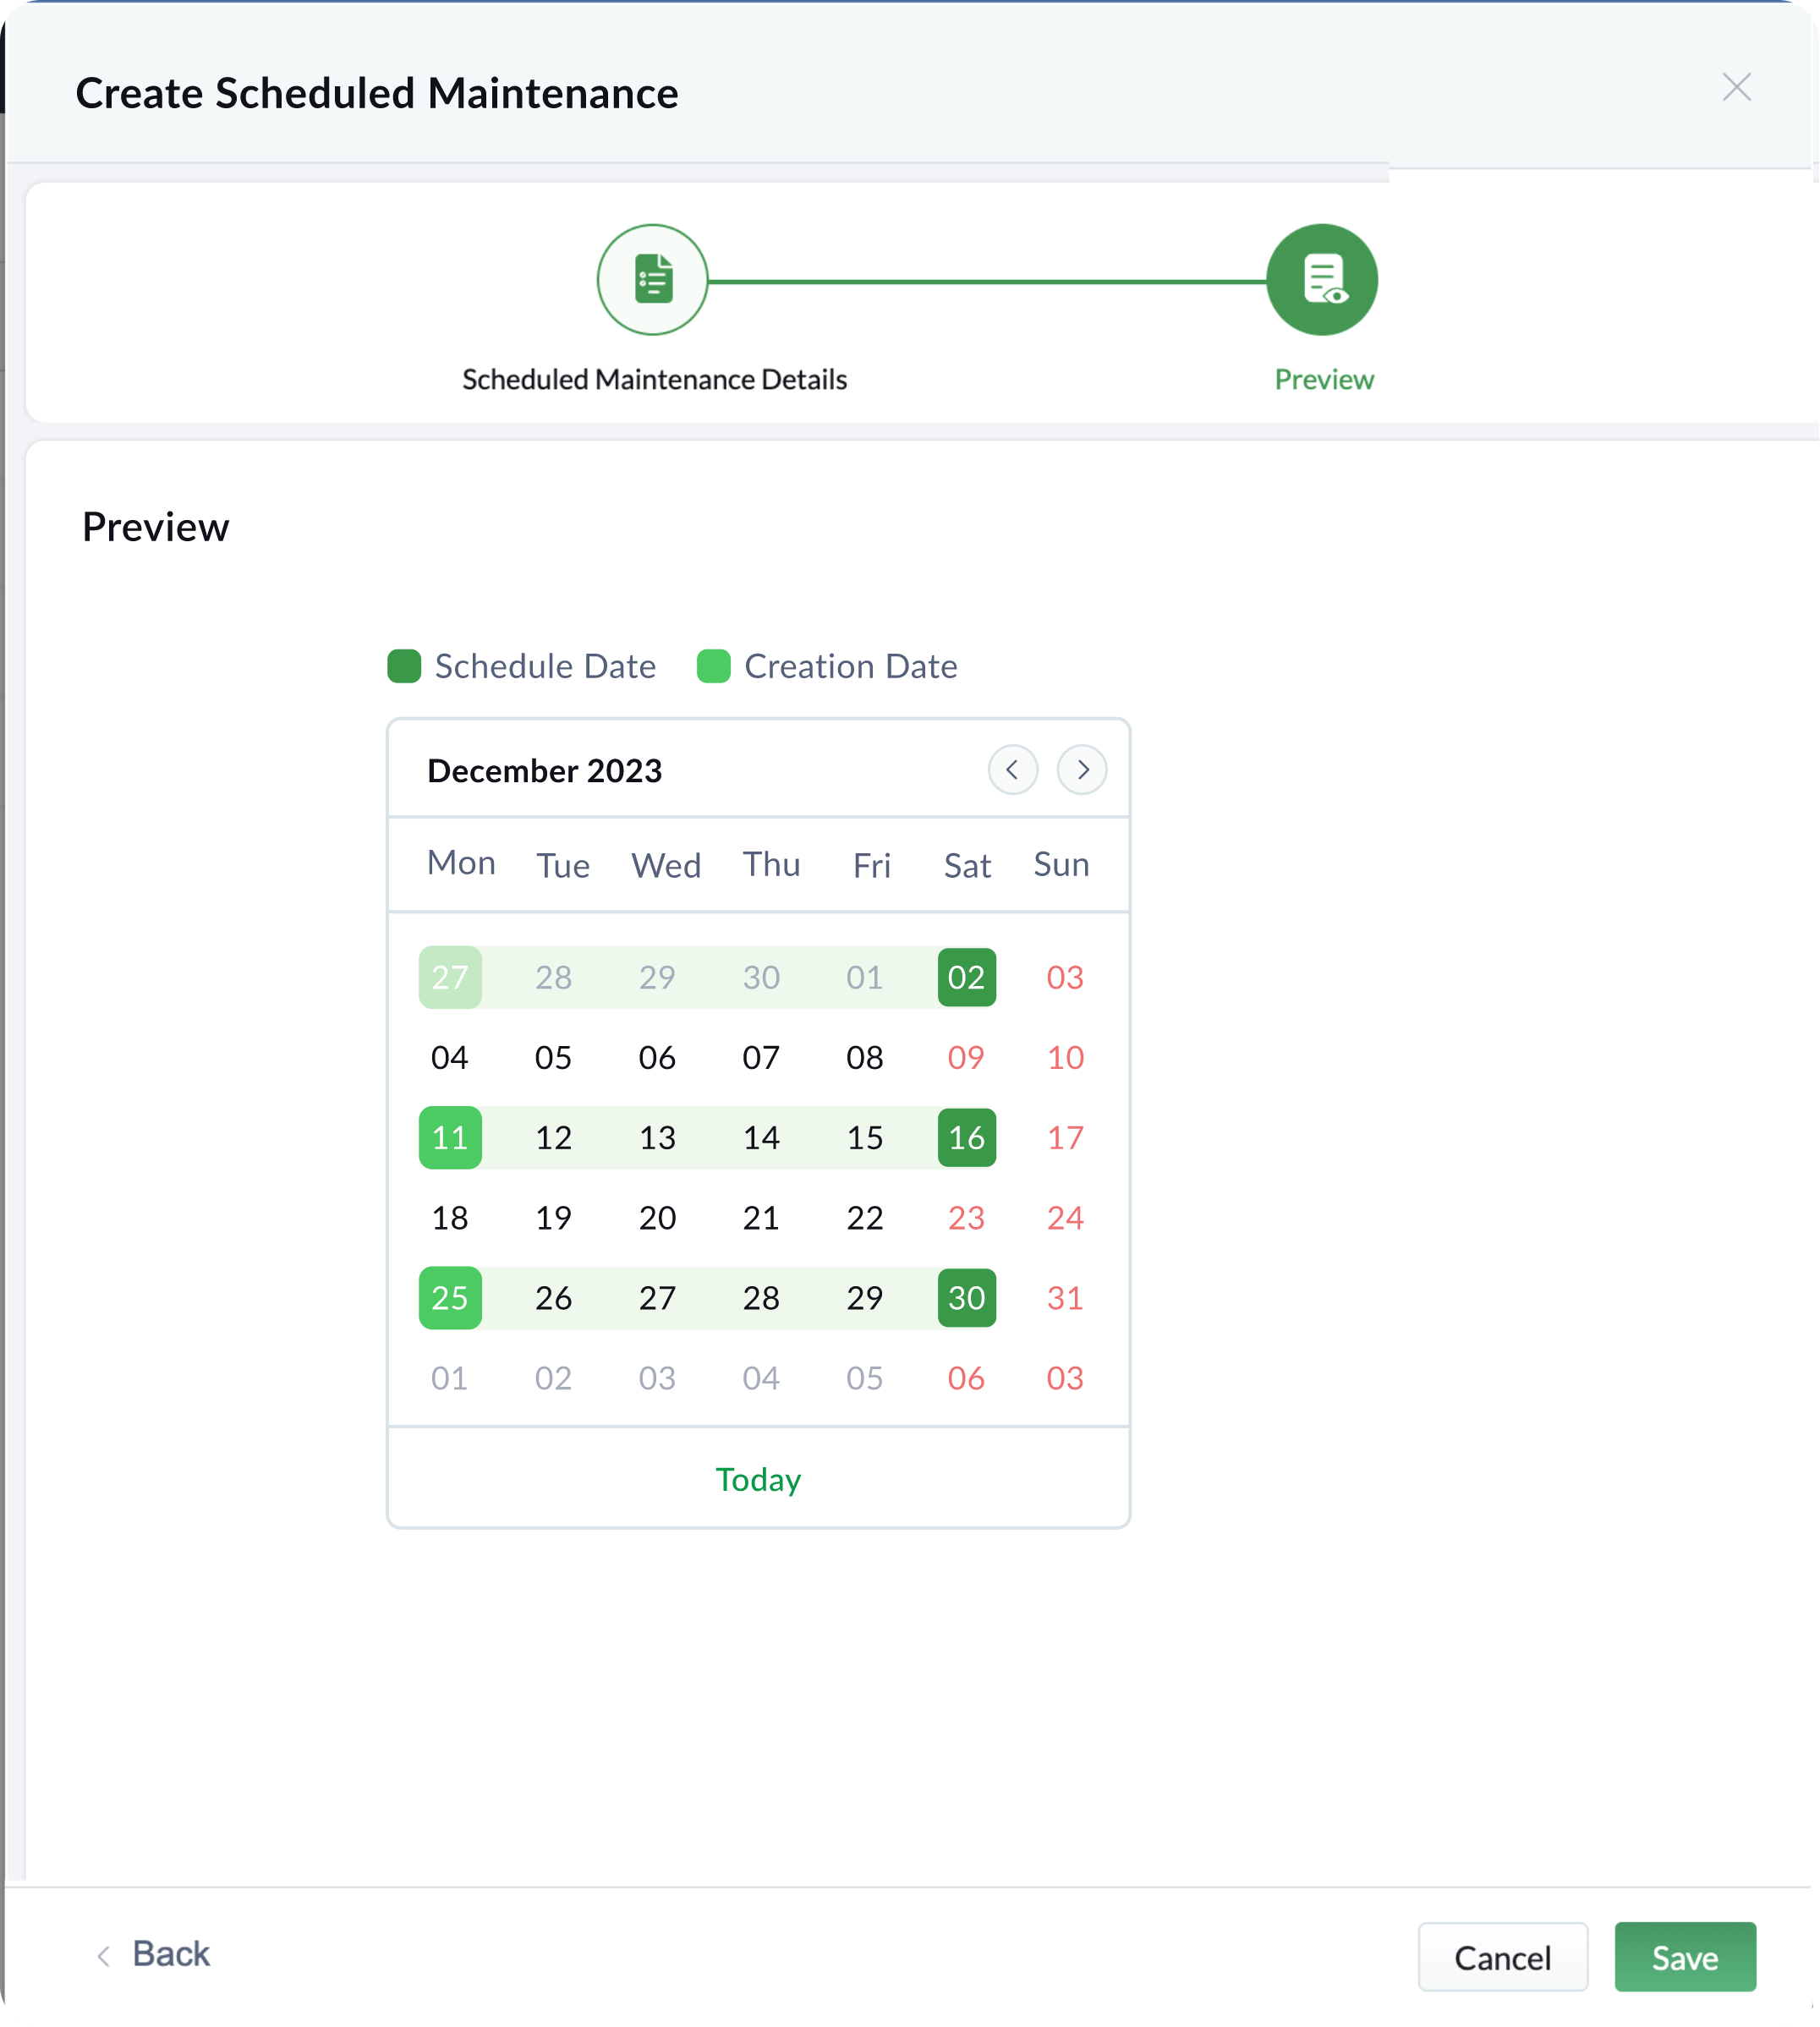The height and width of the screenshot is (2027, 1820).
Task: Cancel creating the scheduled maintenance
Action: pos(1503,1957)
